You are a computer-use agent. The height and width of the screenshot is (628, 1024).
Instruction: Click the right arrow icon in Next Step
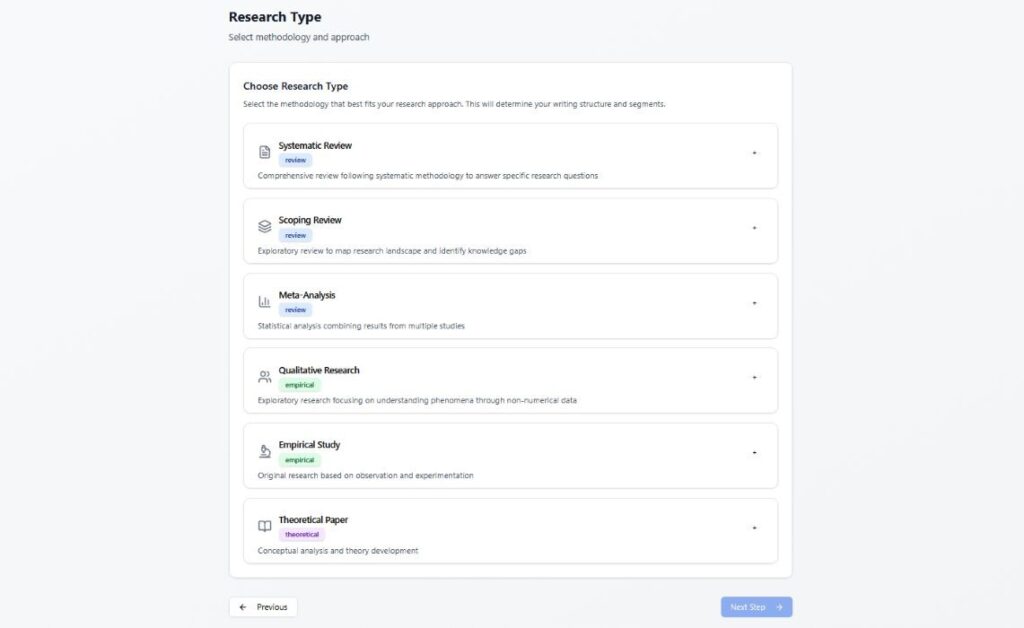pyautogui.click(x=779, y=607)
